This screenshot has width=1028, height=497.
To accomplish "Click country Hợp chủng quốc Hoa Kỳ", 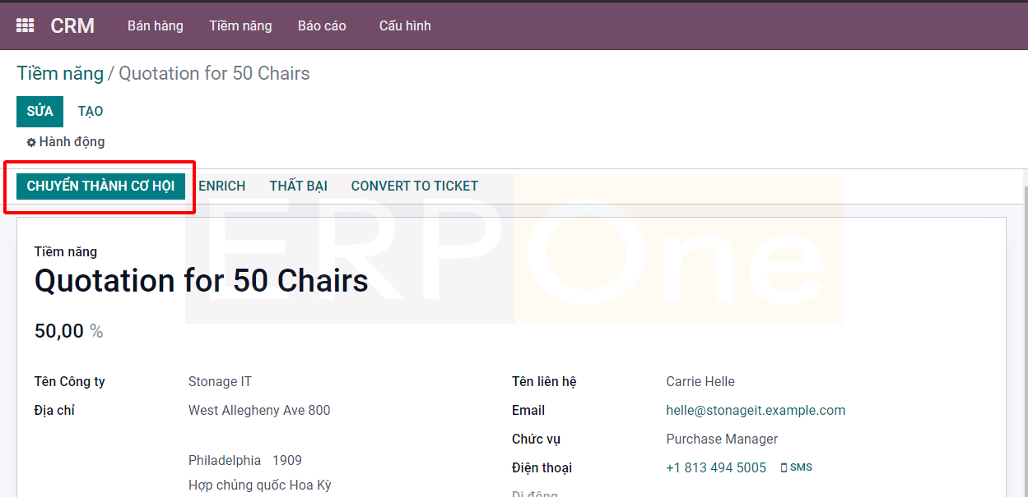I will 260,486.
